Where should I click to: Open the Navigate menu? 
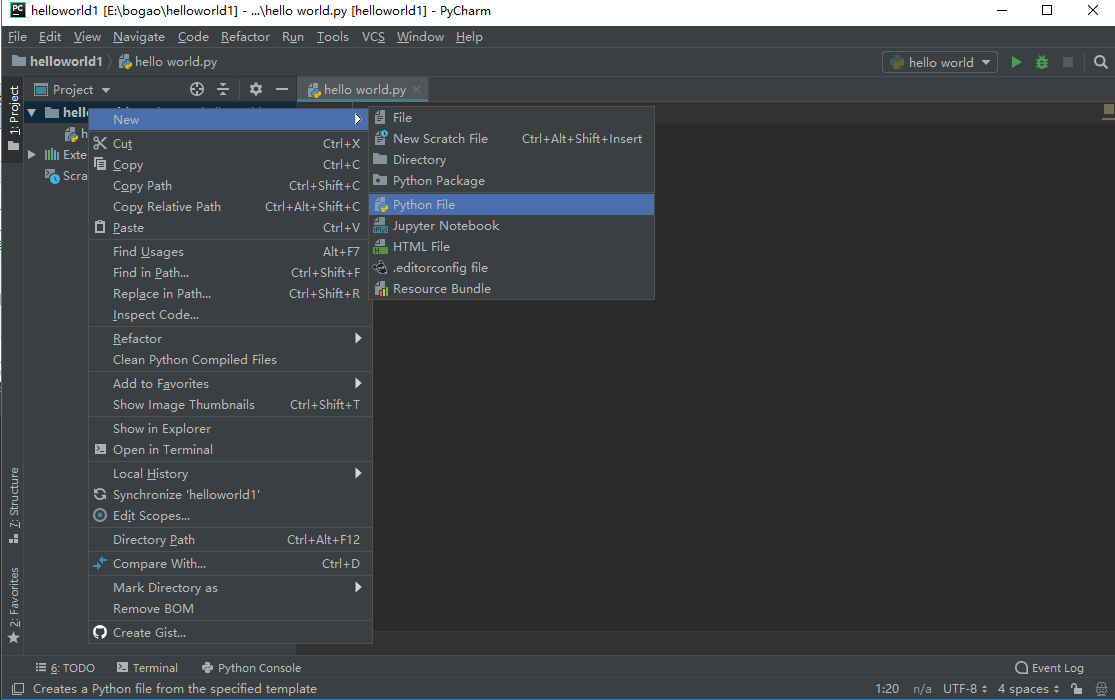(x=139, y=37)
